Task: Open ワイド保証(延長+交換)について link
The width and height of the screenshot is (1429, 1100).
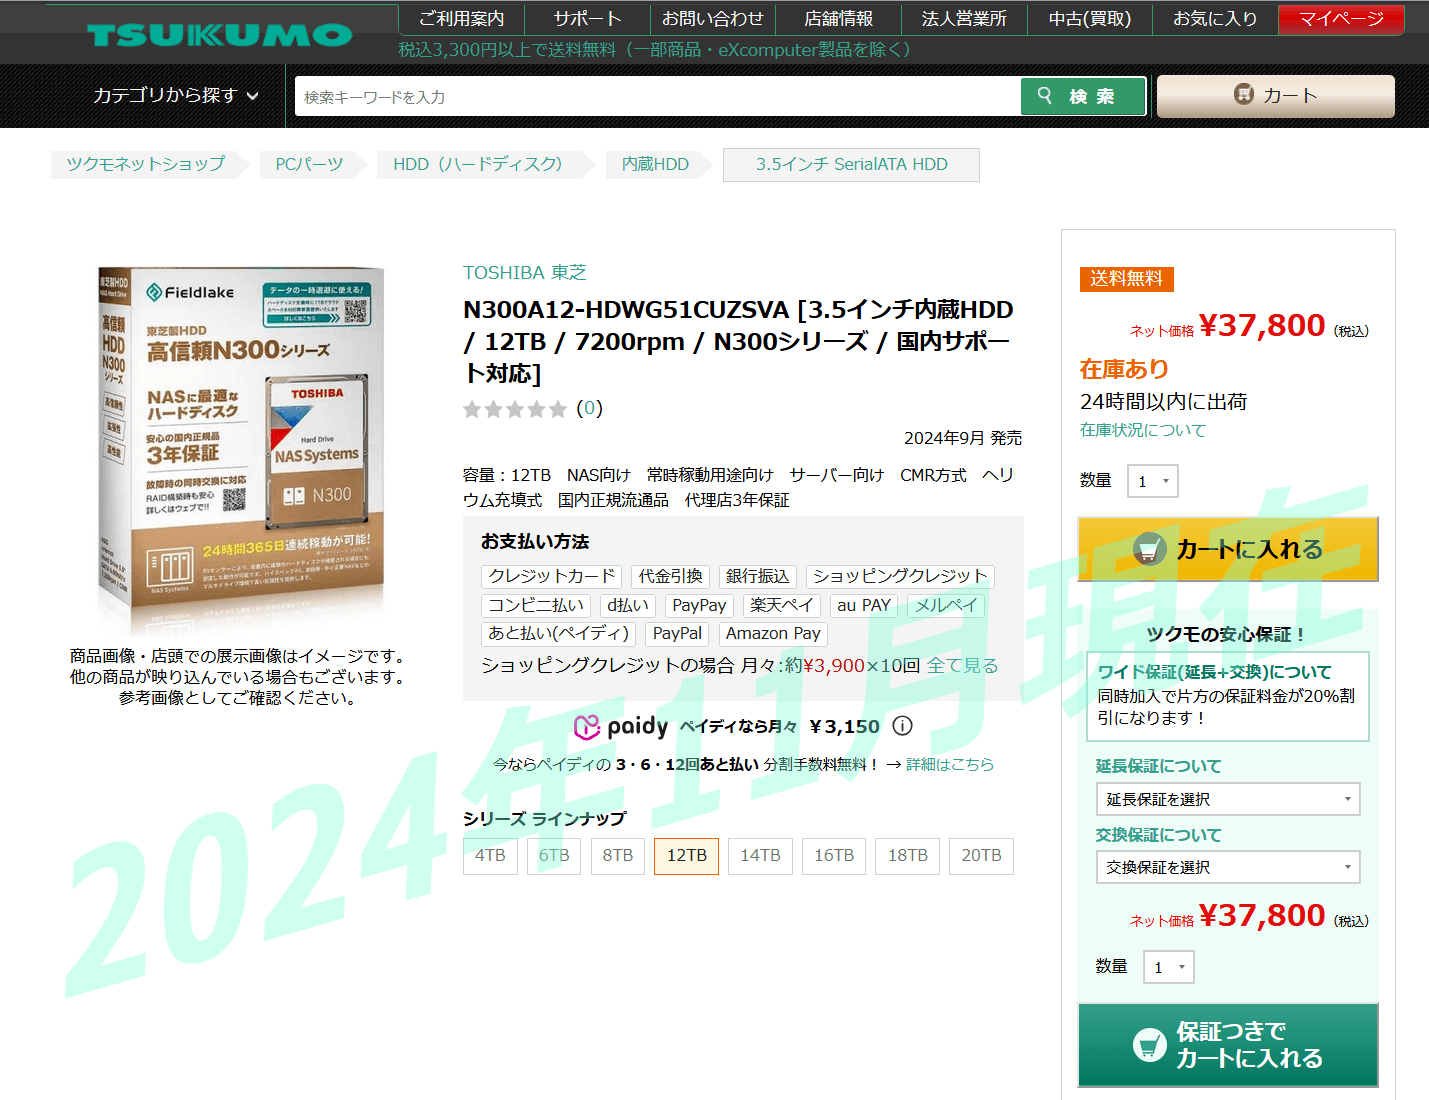Action: tap(1215, 672)
